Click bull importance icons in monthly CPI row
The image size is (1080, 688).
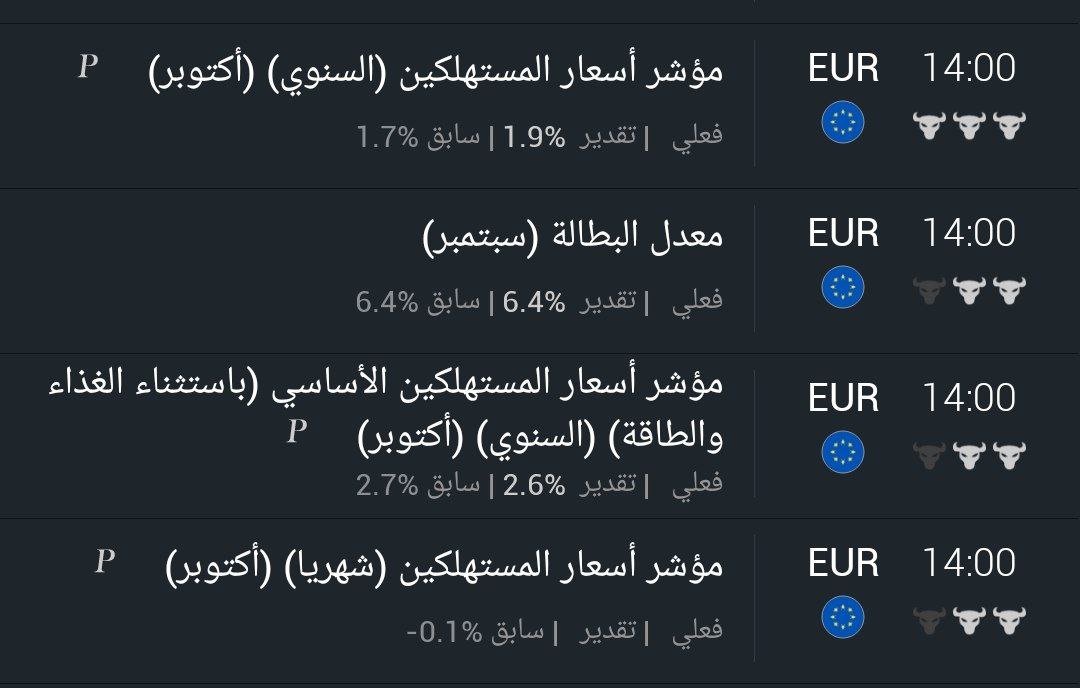tap(969, 621)
